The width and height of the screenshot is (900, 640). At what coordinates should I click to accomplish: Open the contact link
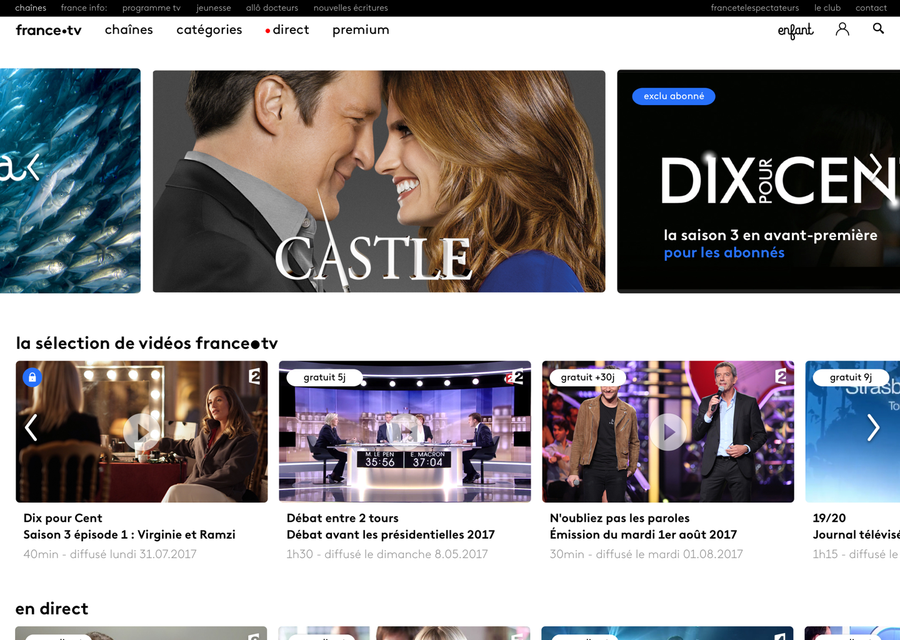(871, 8)
